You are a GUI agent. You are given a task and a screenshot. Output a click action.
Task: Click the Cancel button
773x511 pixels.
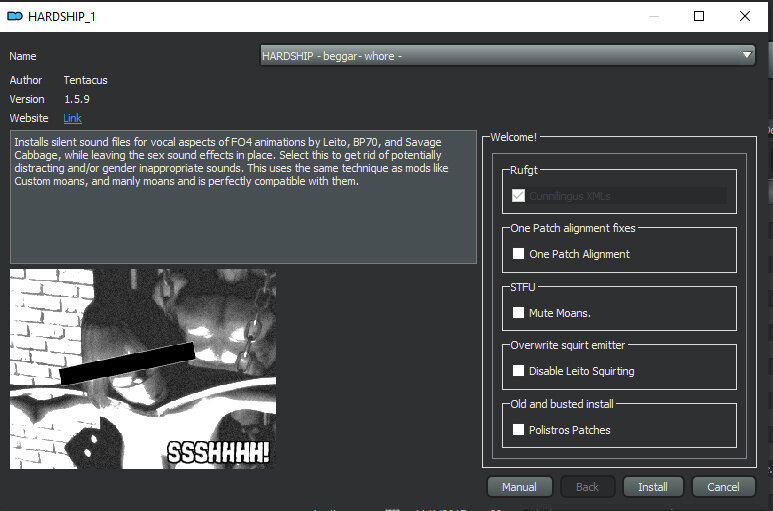[x=723, y=487]
